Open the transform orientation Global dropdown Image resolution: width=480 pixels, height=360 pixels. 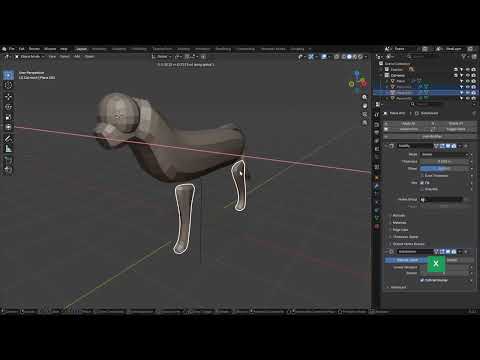point(163,57)
